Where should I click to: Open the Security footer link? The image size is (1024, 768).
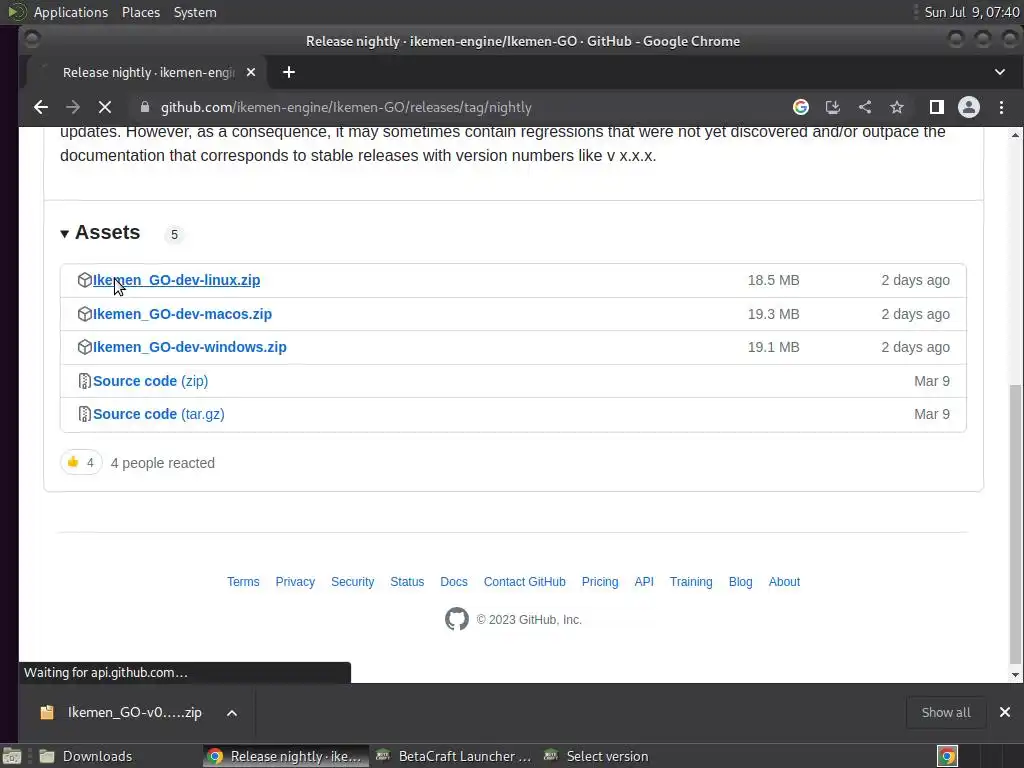pyautogui.click(x=353, y=582)
